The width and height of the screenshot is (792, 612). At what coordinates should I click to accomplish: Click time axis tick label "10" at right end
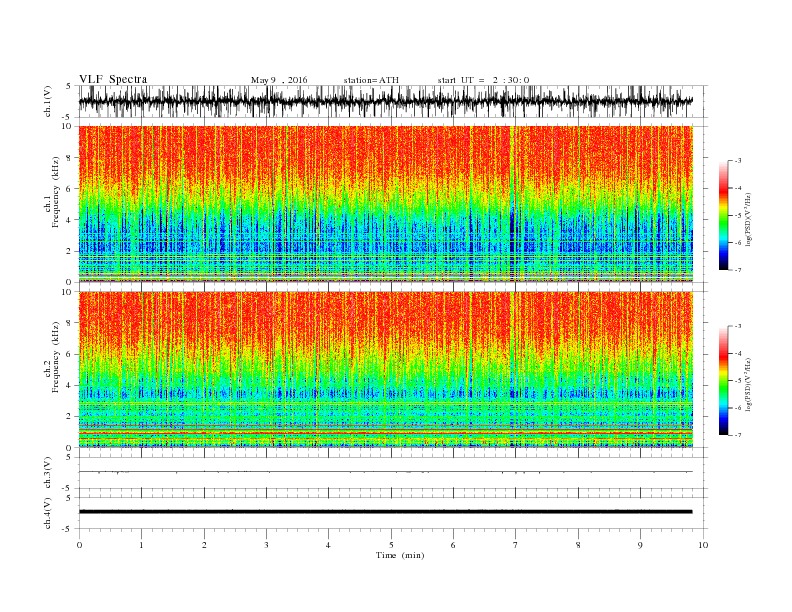pos(703,545)
